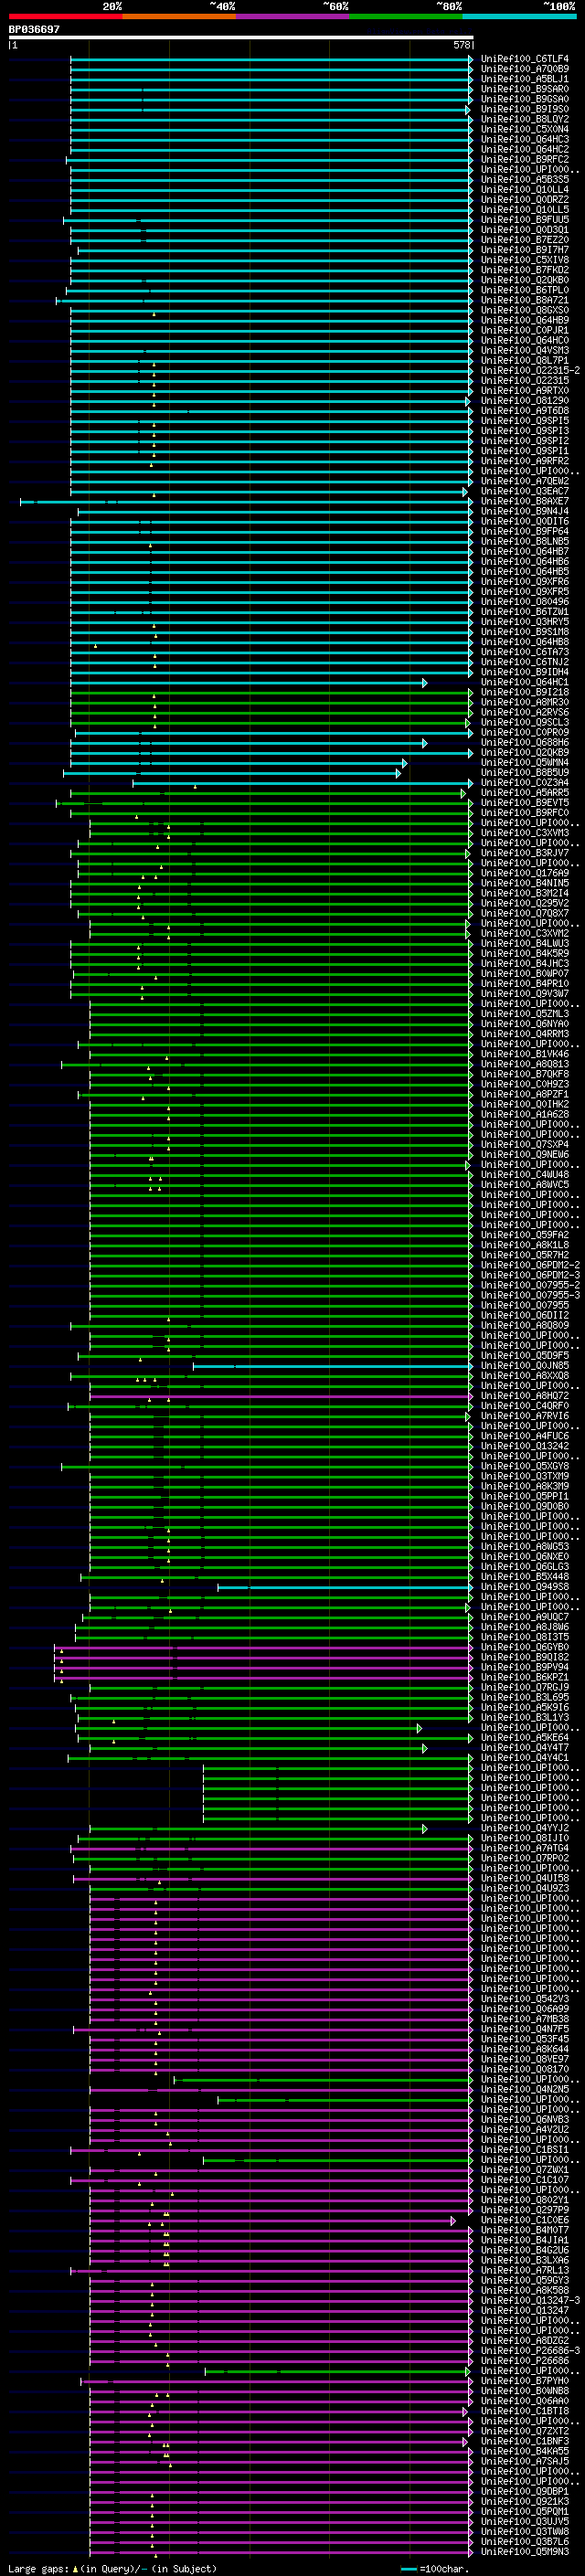Open hit UniRef100_Q0DRZ2
The image size is (585, 2576).
coord(525,200)
